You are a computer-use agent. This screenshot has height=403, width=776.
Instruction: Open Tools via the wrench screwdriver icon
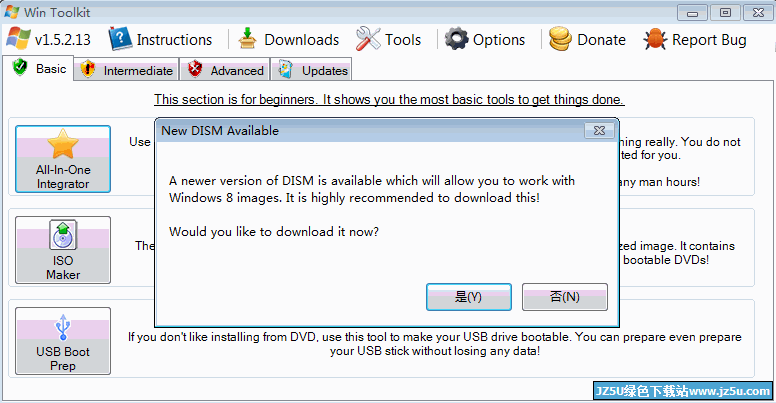coord(368,39)
